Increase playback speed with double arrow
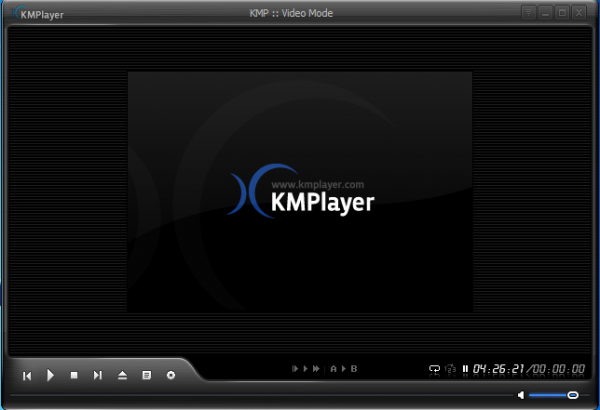 (316, 369)
